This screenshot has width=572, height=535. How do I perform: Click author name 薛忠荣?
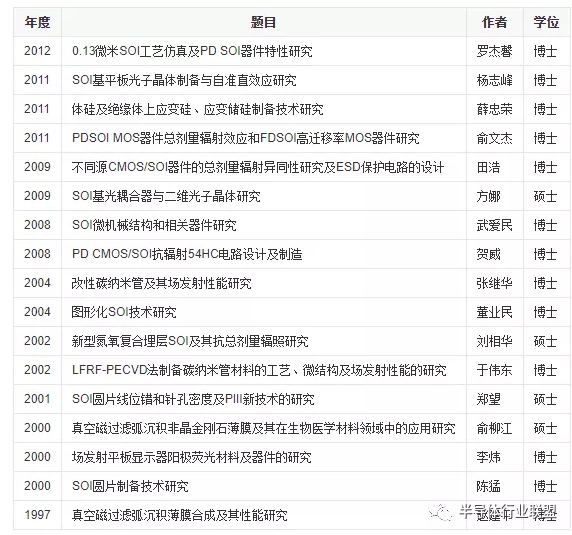[494, 109]
